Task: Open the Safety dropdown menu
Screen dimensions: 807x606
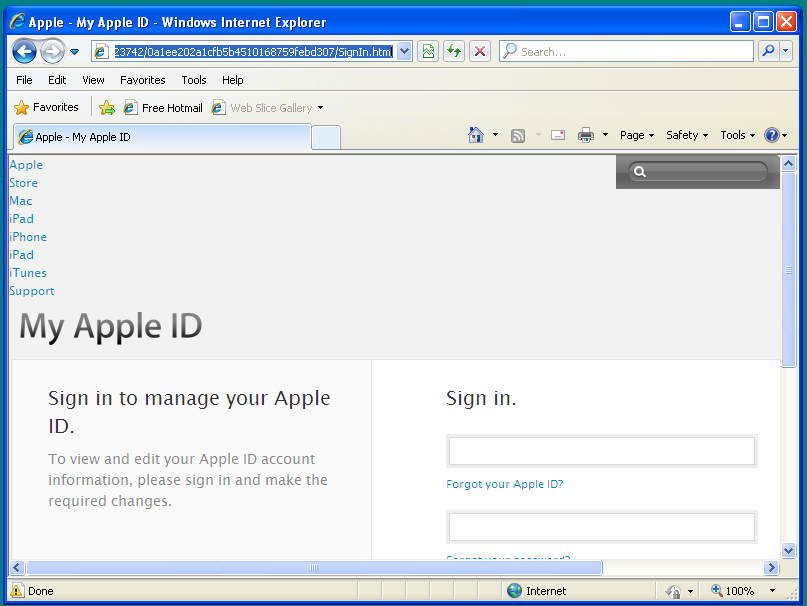Action: coord(687,135)
